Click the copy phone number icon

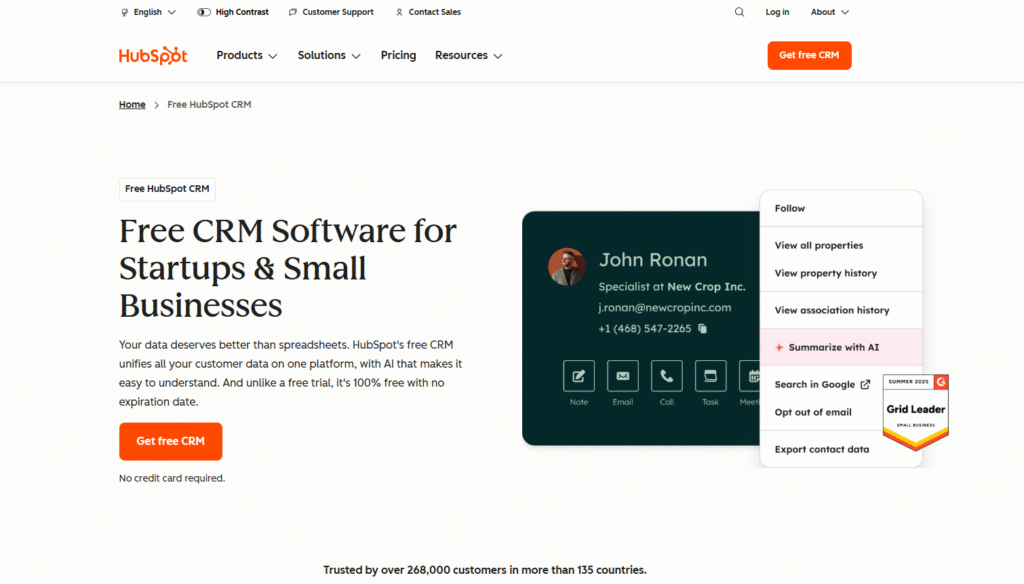click(702, 329)
